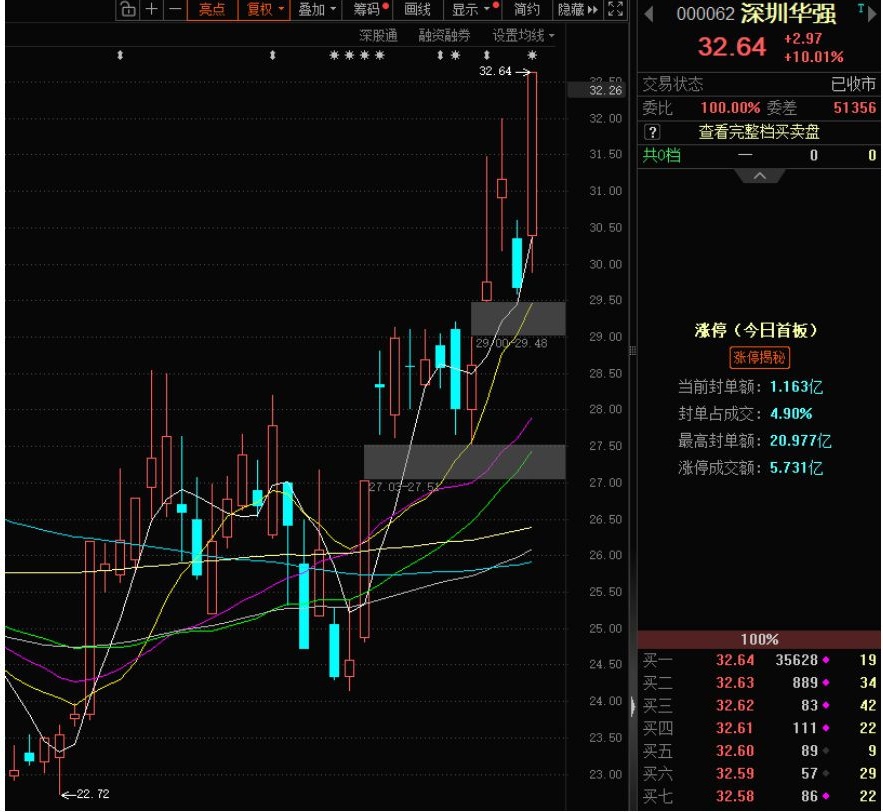The width and height of the screenshot is (883, 812).
Task: Open the 筹码 chip distribution panel
Action: (371, 10)
